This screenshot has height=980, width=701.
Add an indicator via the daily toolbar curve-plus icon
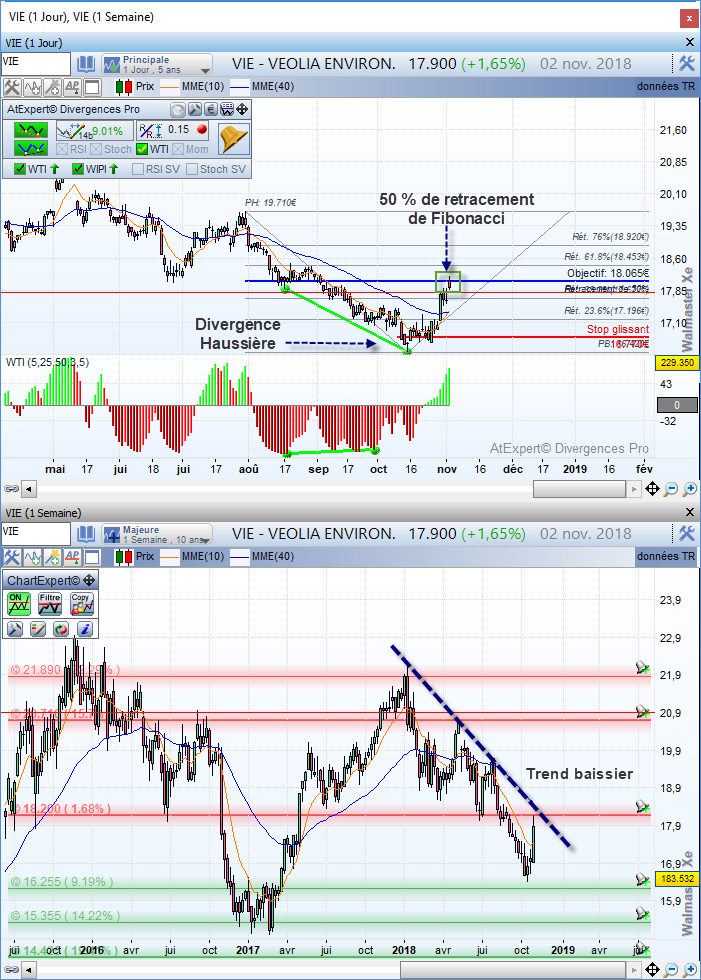[x=32, y=87]
